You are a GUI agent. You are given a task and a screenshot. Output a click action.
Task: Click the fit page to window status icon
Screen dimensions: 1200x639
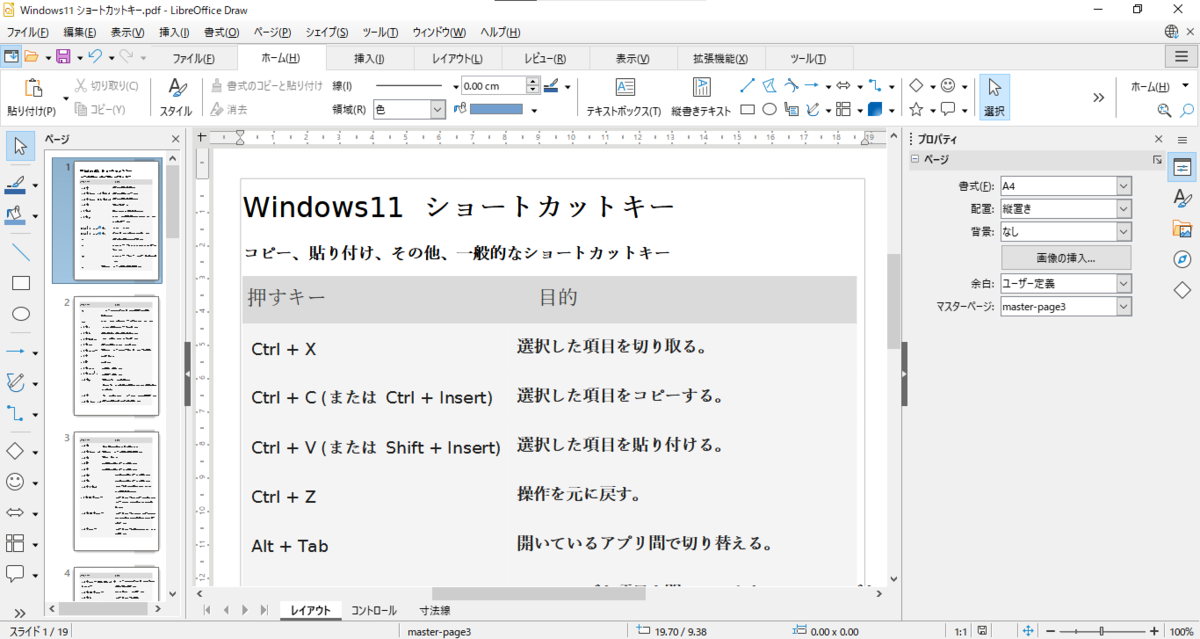tap(1026, 631)
